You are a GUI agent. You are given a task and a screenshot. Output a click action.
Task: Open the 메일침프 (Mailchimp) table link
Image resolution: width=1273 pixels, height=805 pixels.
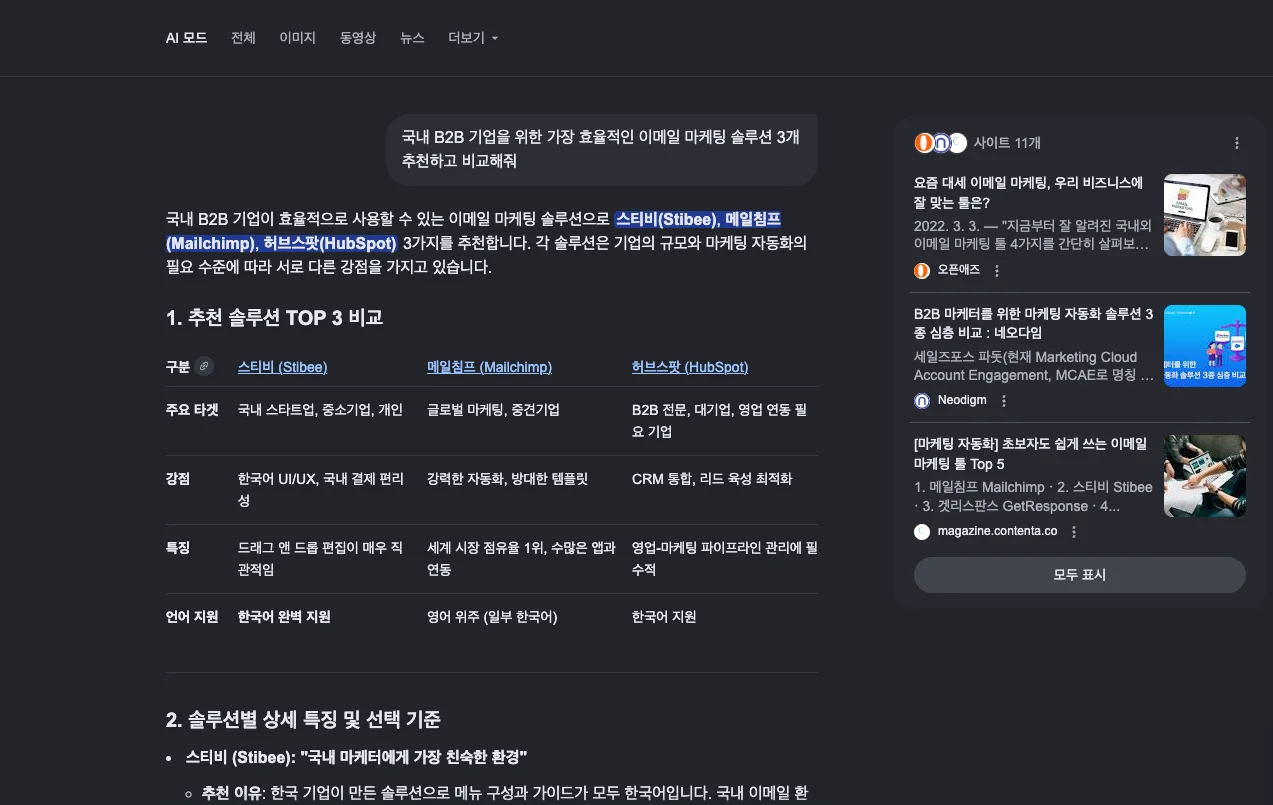tap(489, 366)
